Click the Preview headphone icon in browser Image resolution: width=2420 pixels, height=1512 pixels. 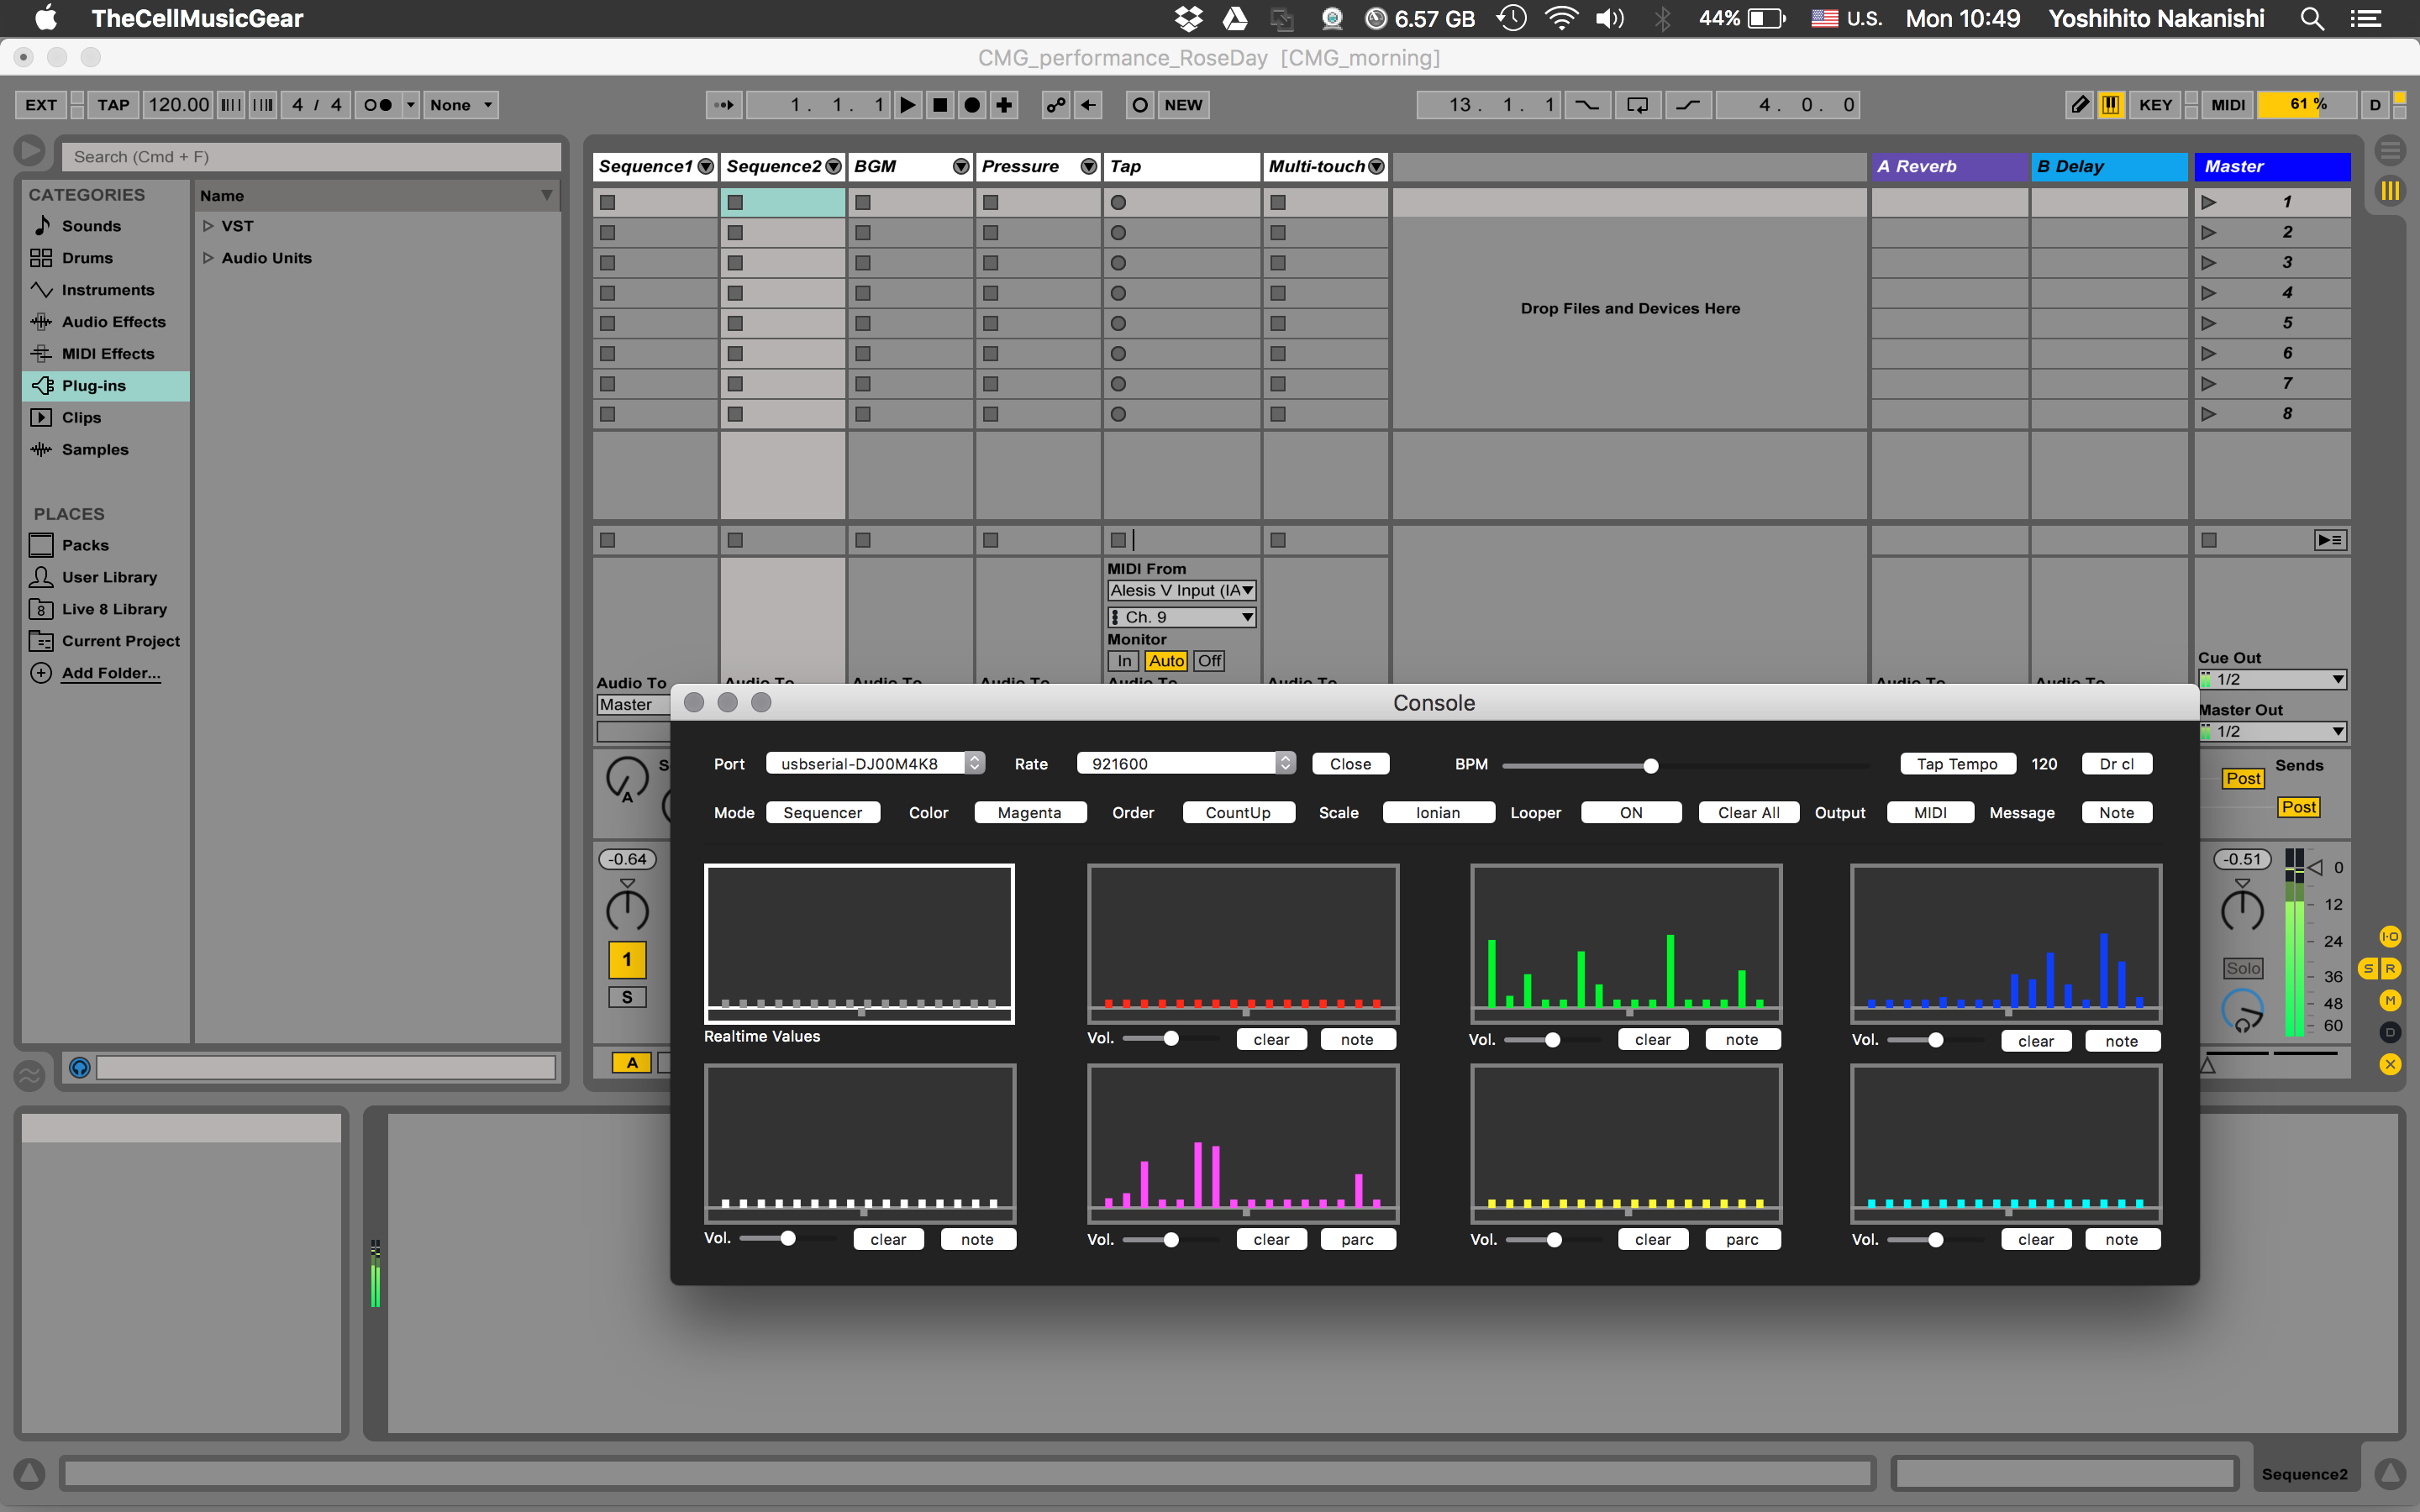point(80,1068)
